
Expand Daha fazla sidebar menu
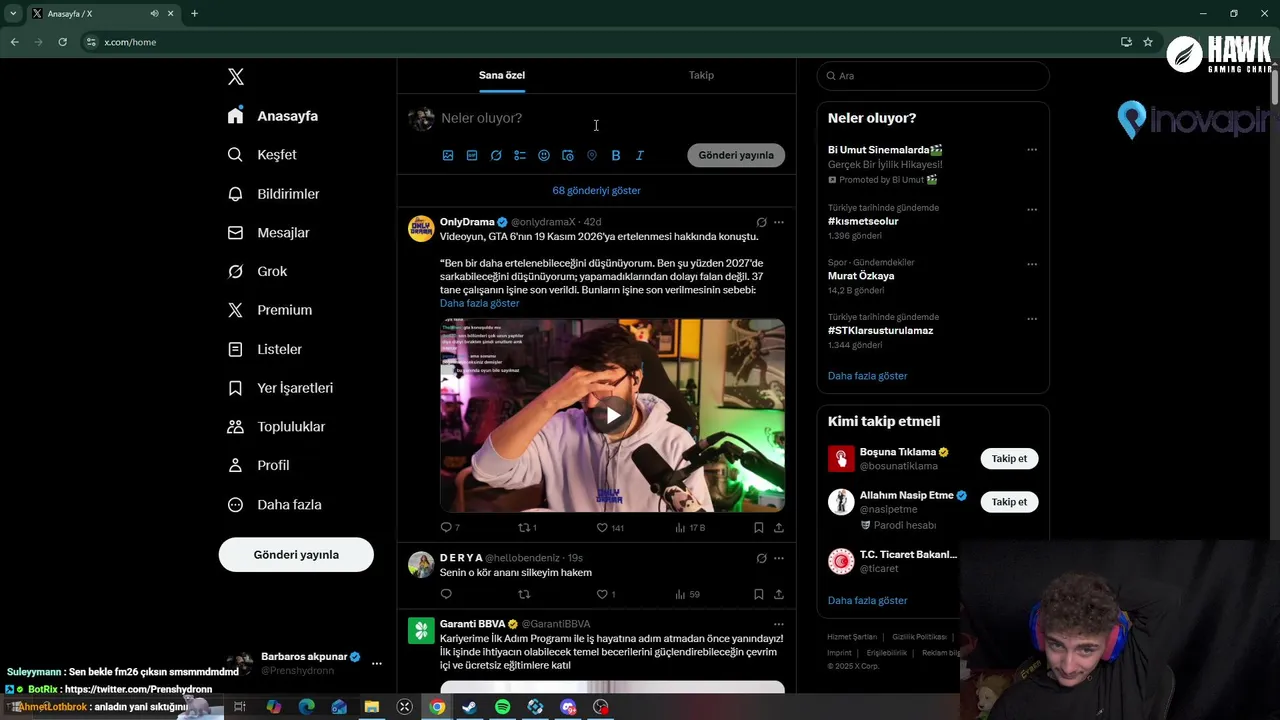pyautogui.click(x=274, y=505)
